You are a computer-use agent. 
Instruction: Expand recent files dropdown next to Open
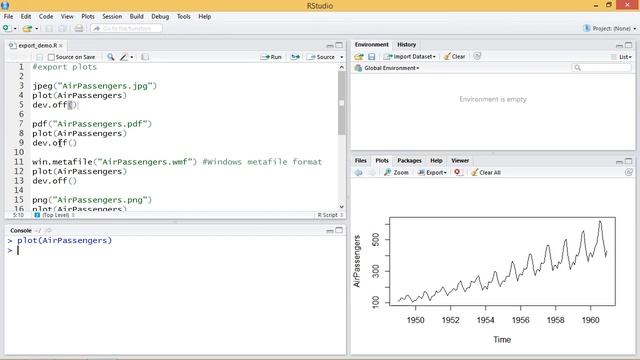[x=37, y=29]
